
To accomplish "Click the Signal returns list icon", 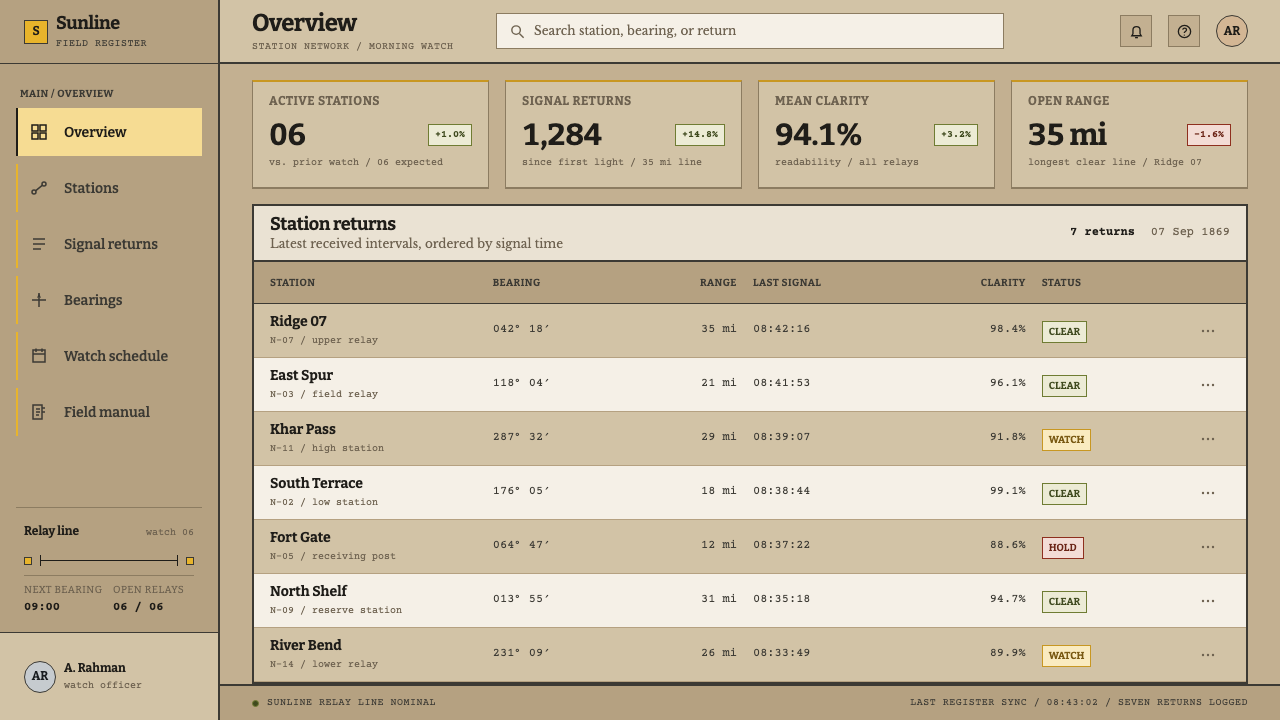I will [x=39, y=244].
